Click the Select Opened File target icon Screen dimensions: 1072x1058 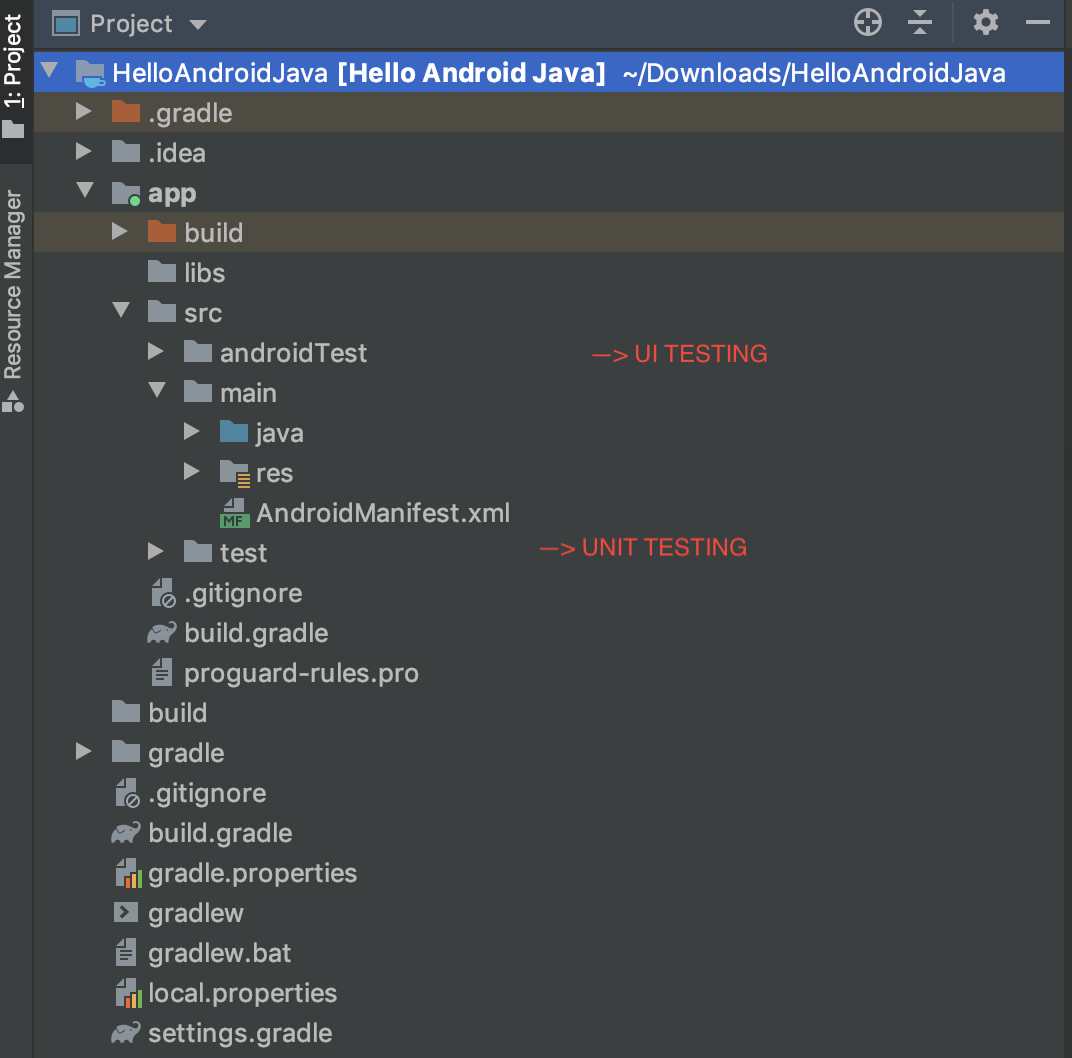click(x=866, y=22)
